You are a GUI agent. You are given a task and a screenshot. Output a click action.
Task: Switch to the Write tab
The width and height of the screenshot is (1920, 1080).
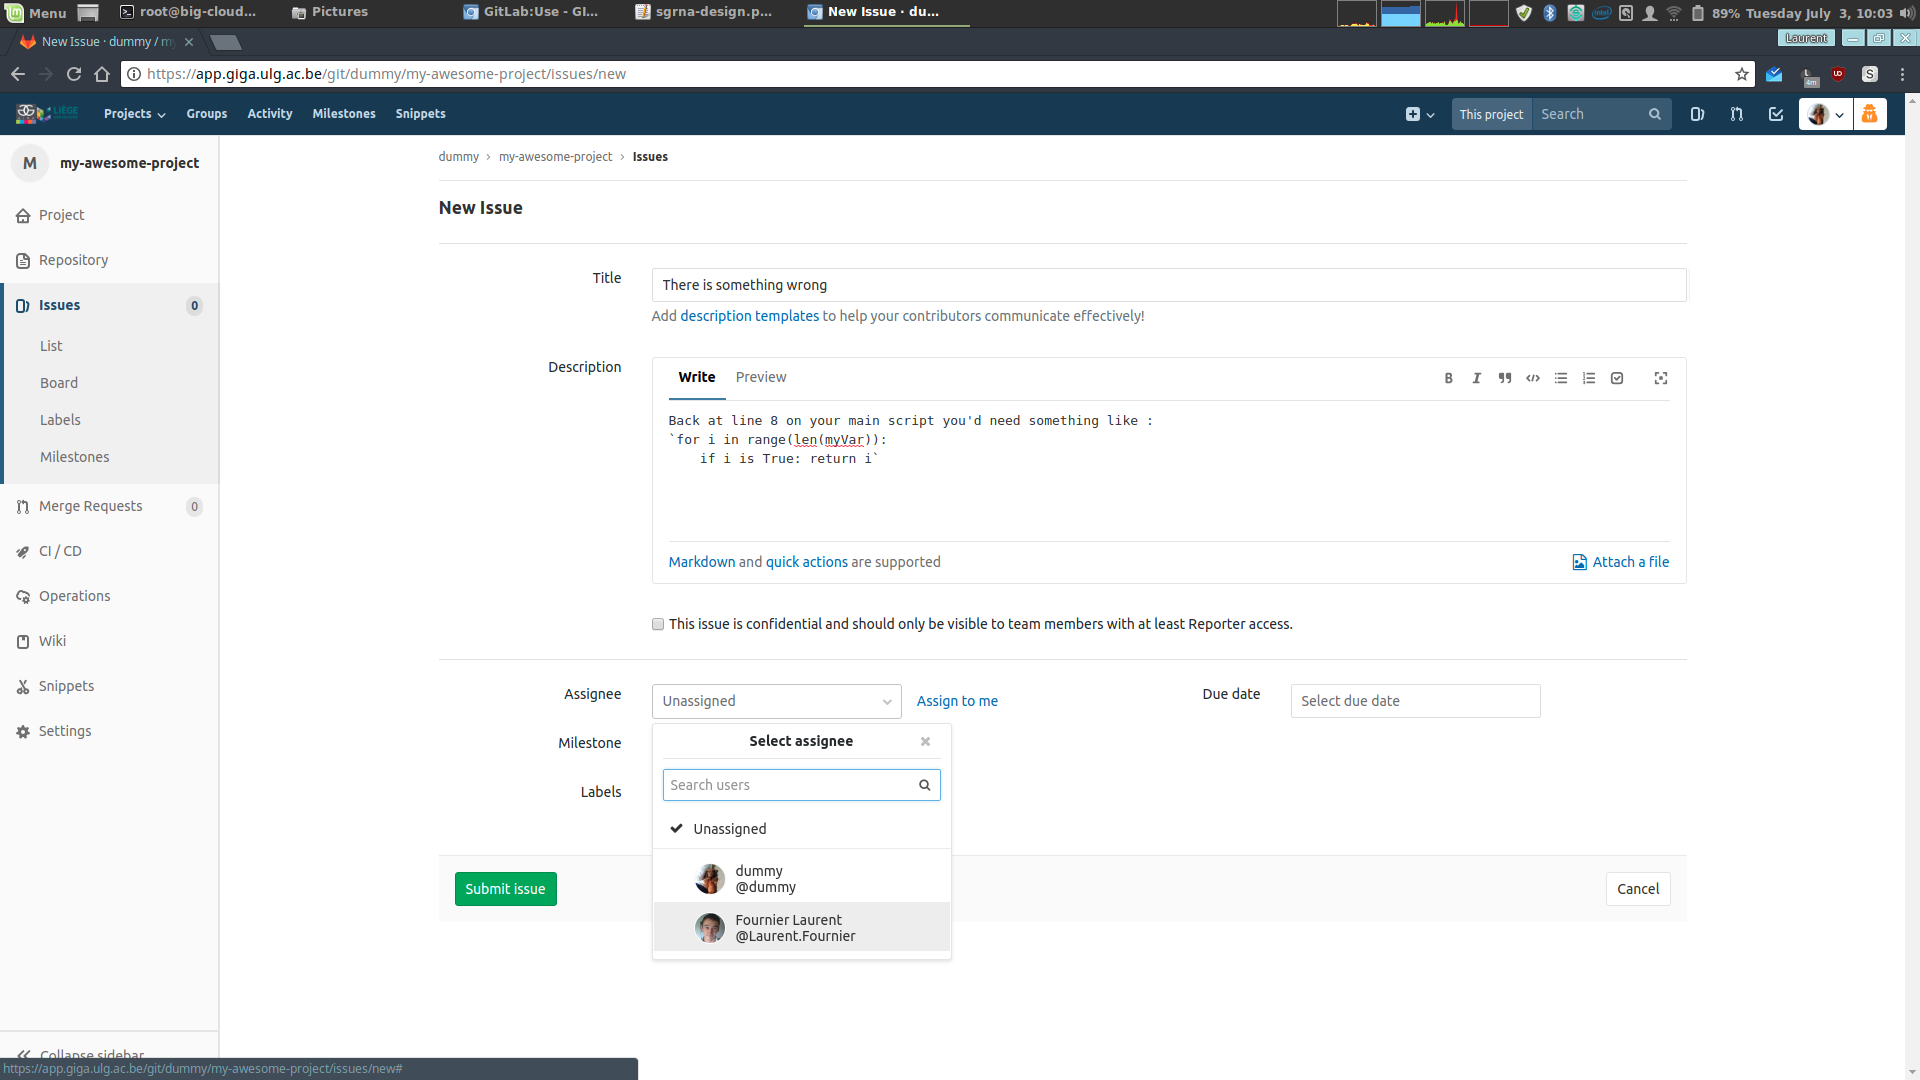coord(697,377)
